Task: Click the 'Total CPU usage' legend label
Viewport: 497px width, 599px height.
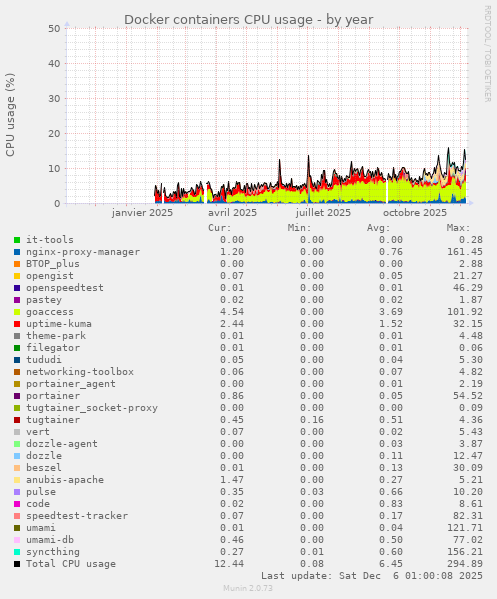Action: pos(71,564)
